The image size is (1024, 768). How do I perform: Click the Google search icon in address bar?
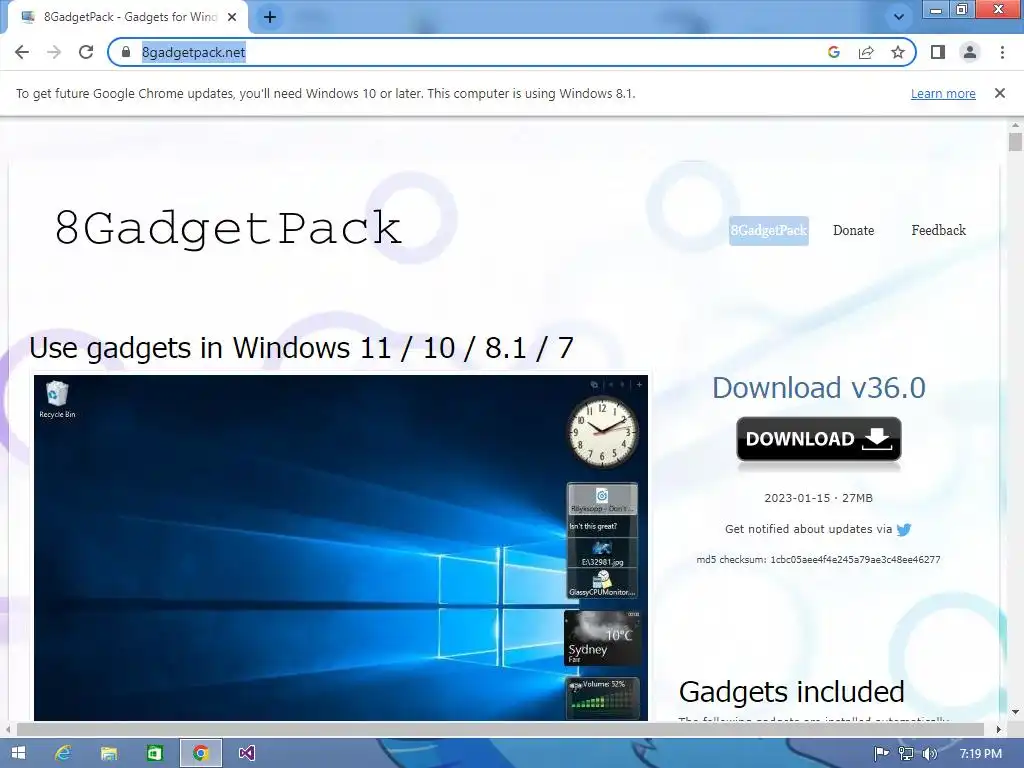[x=834, y=52]
